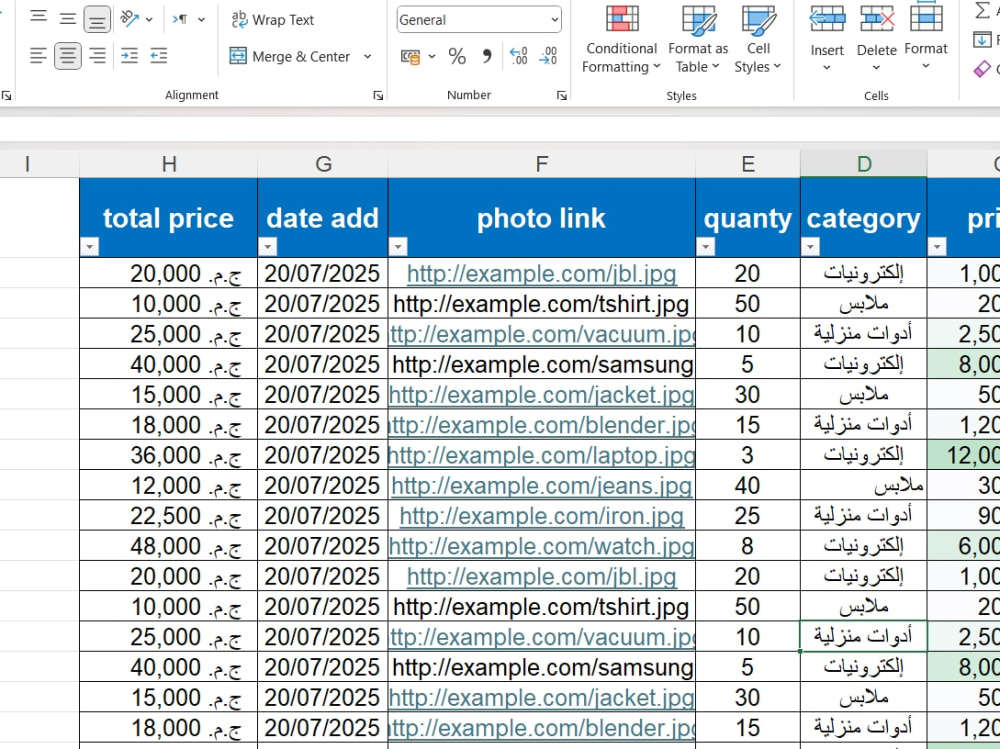Open the iron.jpg hyperlink
The height and width of the screenshot is (749, 1000).
[x=541, y=516]
